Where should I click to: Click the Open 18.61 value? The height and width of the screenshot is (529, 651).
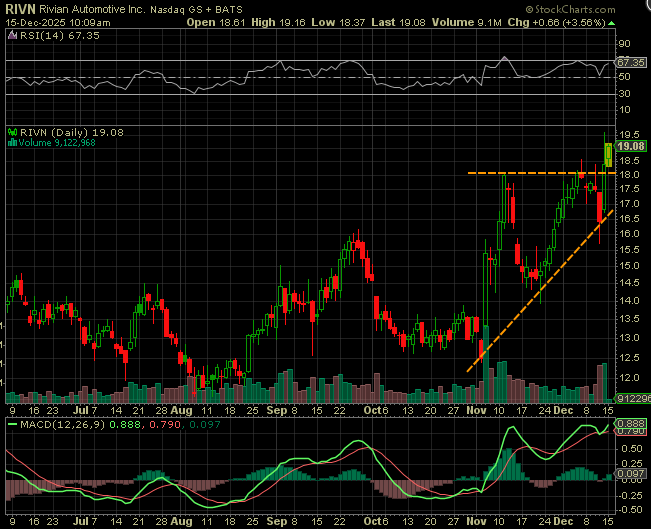click(216, 22)
